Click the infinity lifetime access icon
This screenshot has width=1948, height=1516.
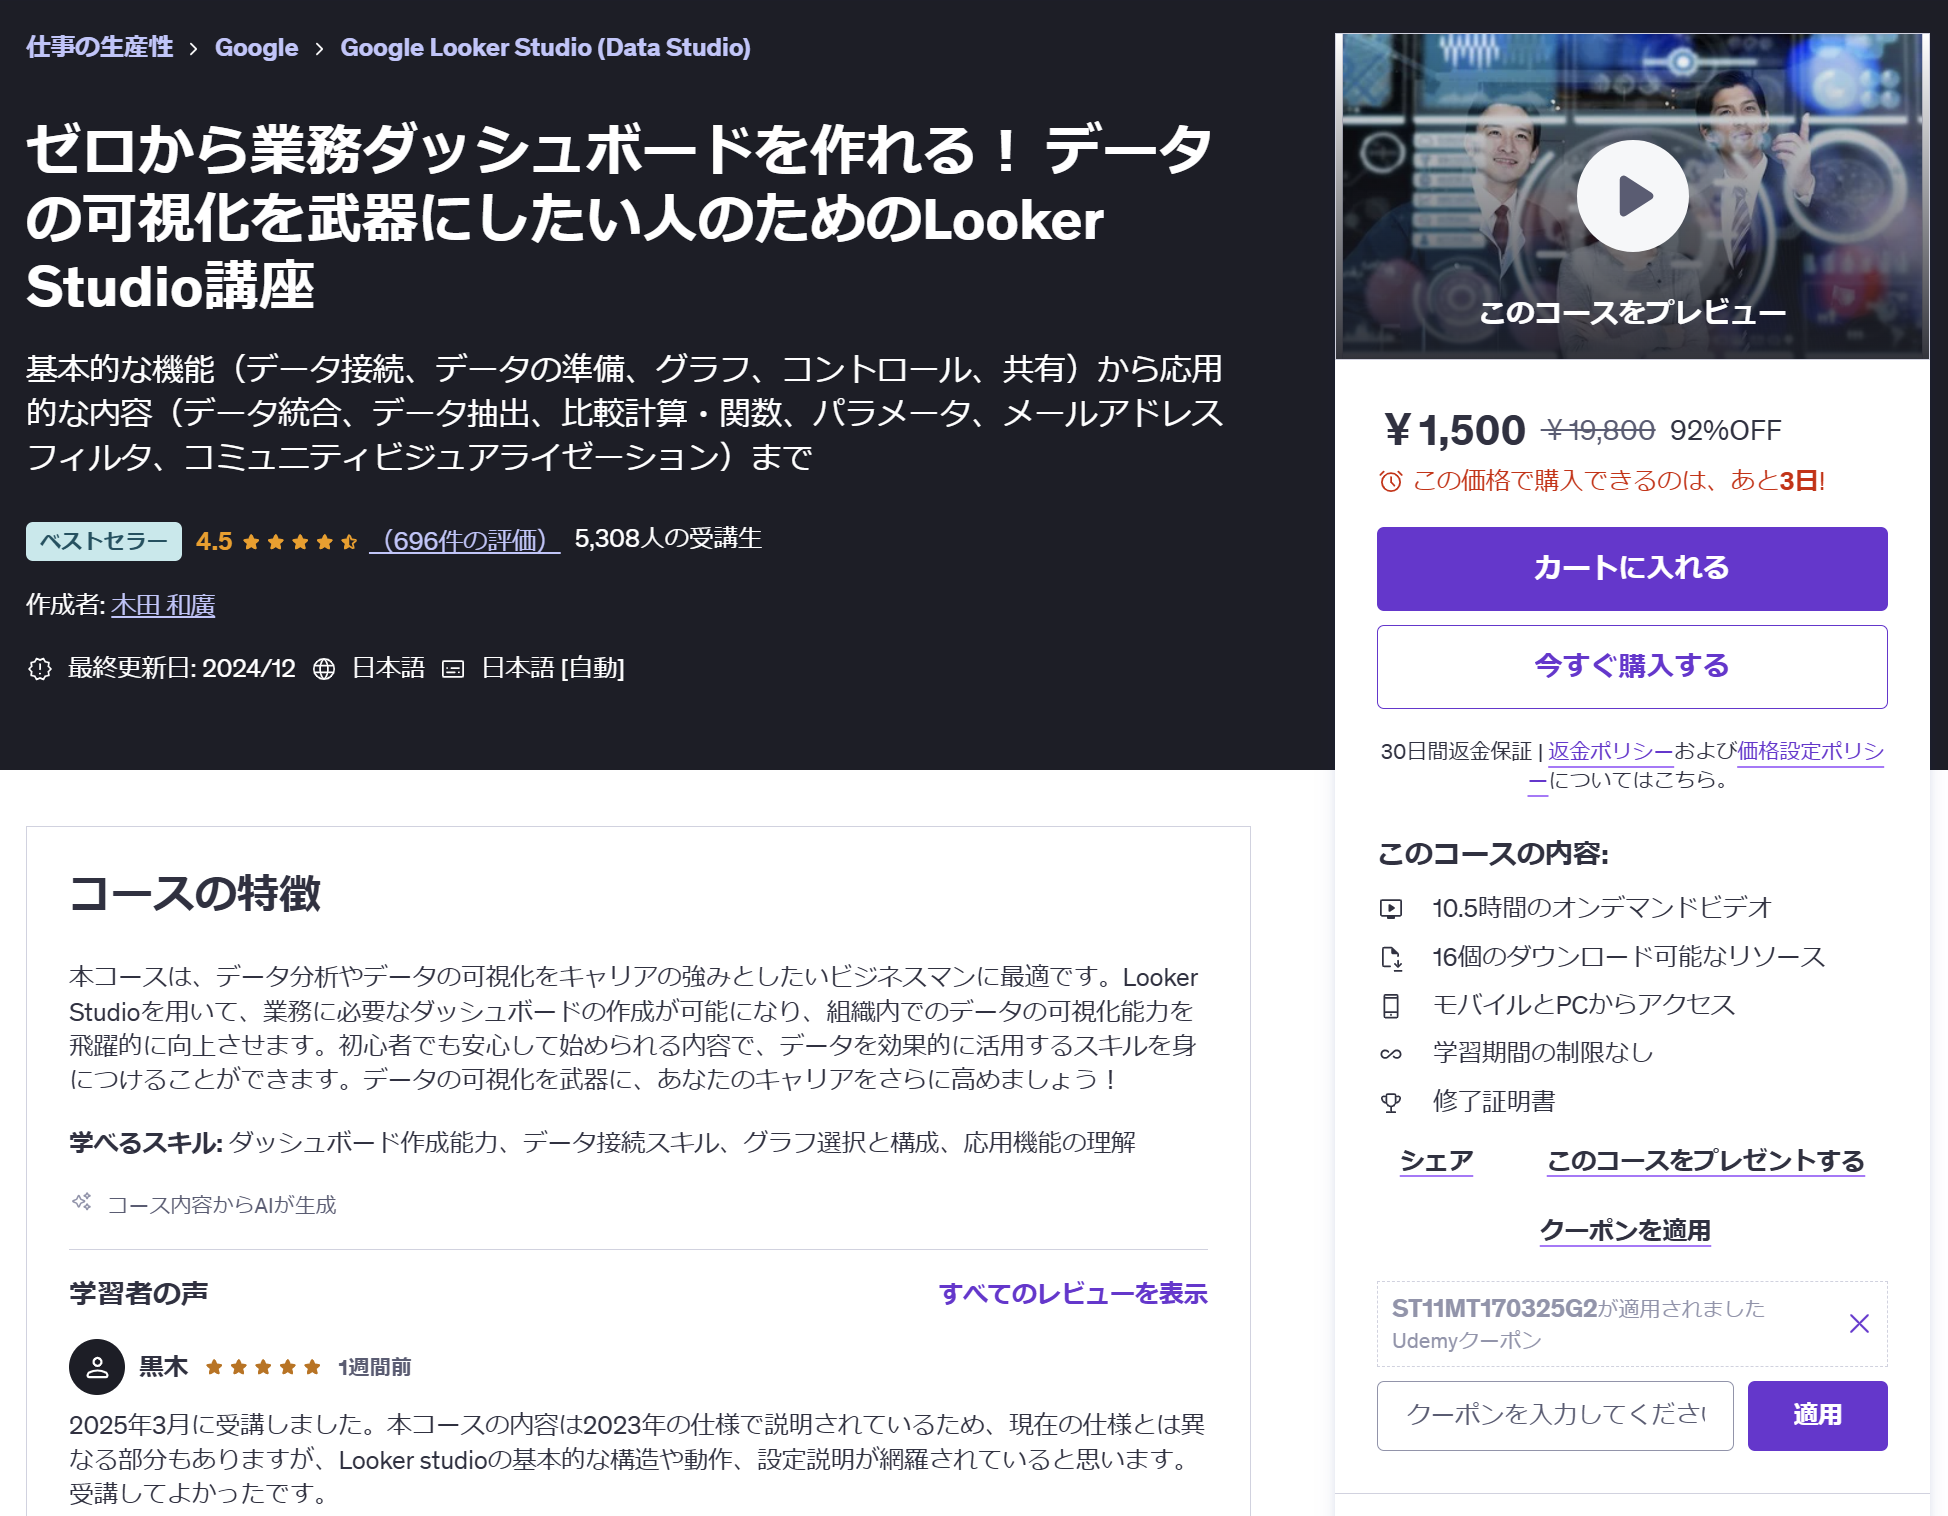tap(1391, 1053)
